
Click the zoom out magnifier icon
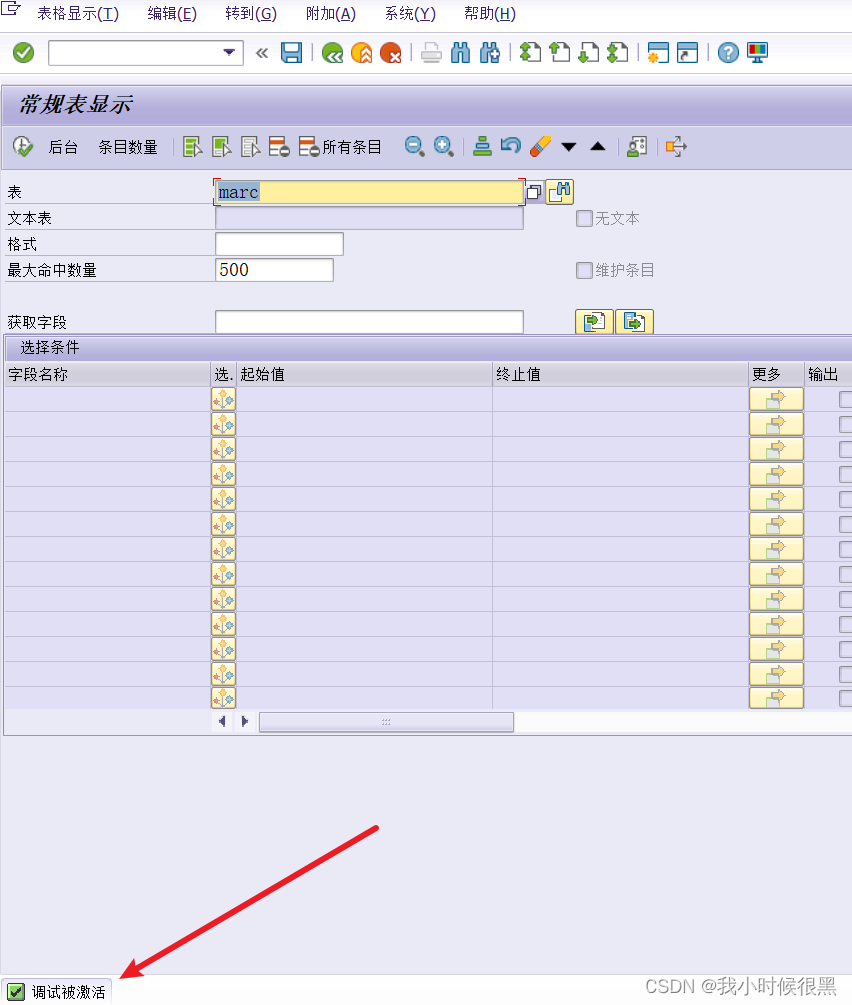414,147
